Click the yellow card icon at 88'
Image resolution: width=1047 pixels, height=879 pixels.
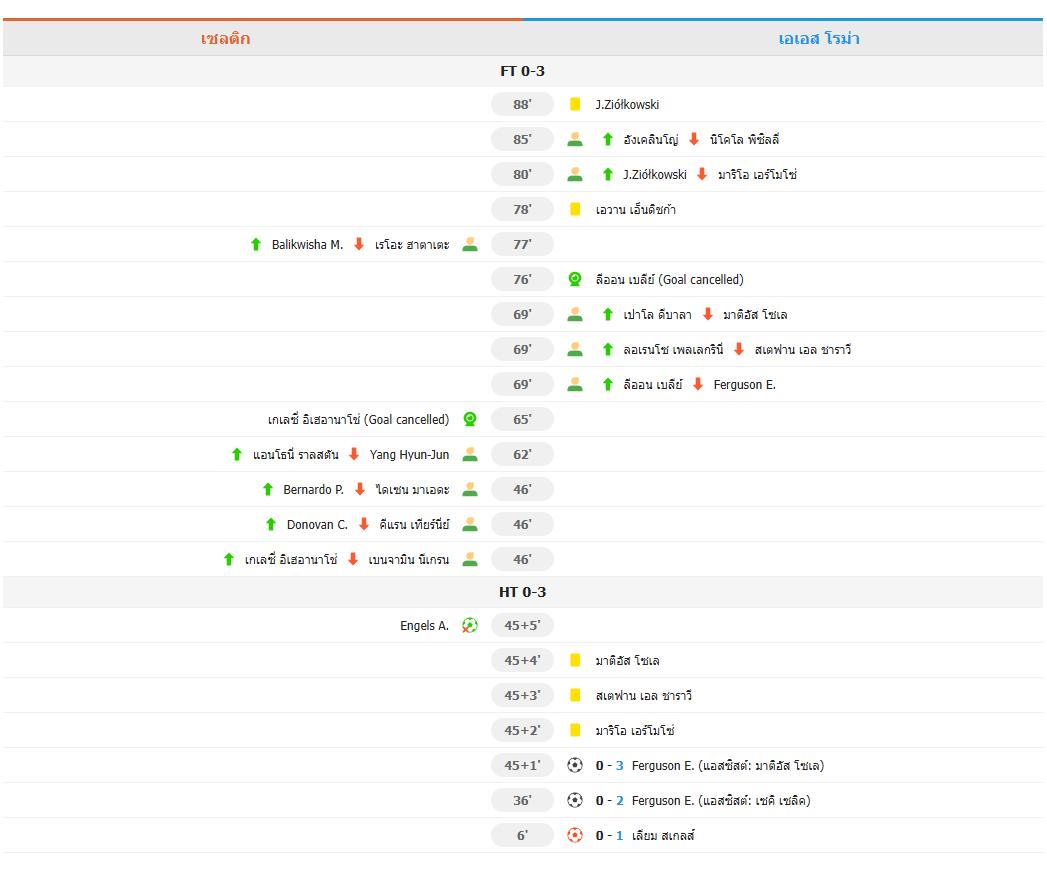click(x=575, y=104)
